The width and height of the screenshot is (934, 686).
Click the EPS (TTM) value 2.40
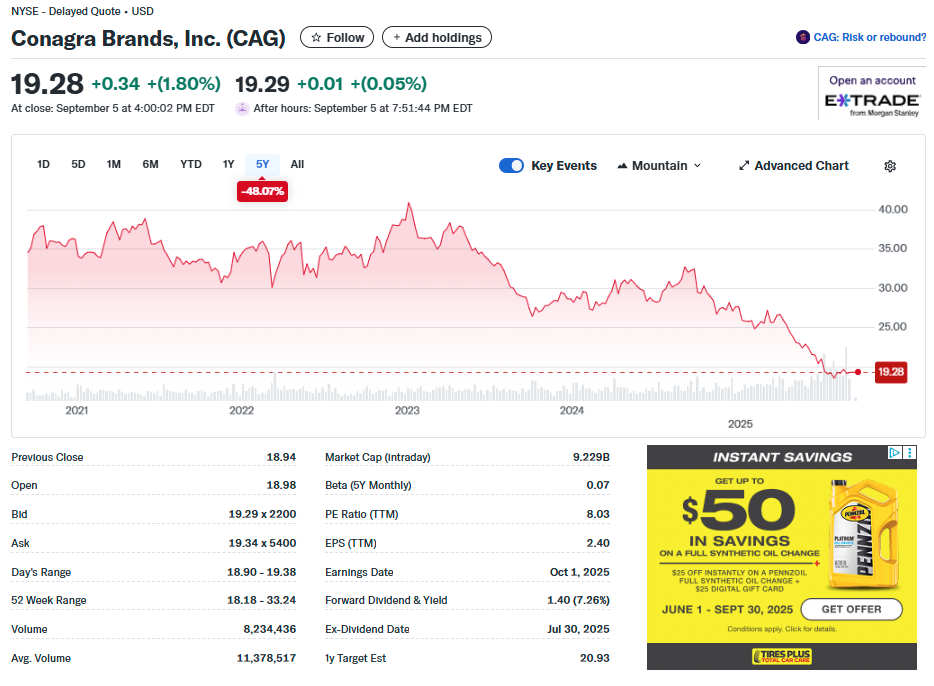(x=597, y=543)
